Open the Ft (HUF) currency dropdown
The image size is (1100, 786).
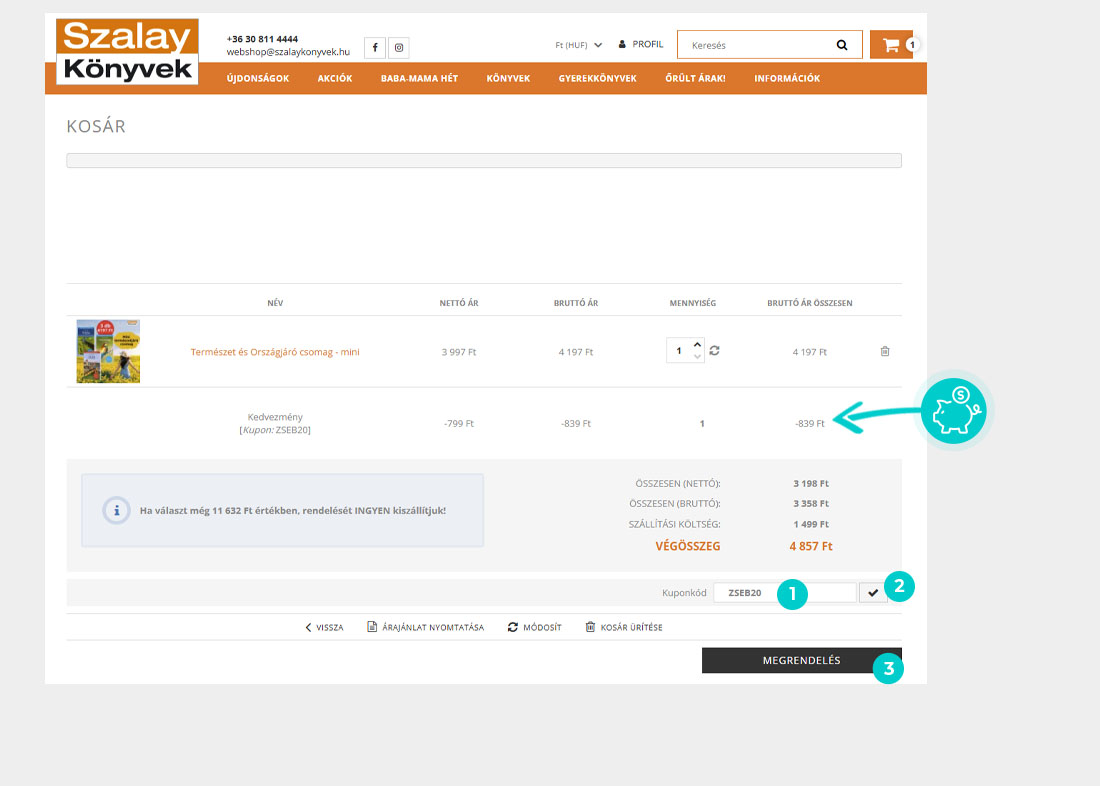tap(578, 45)
